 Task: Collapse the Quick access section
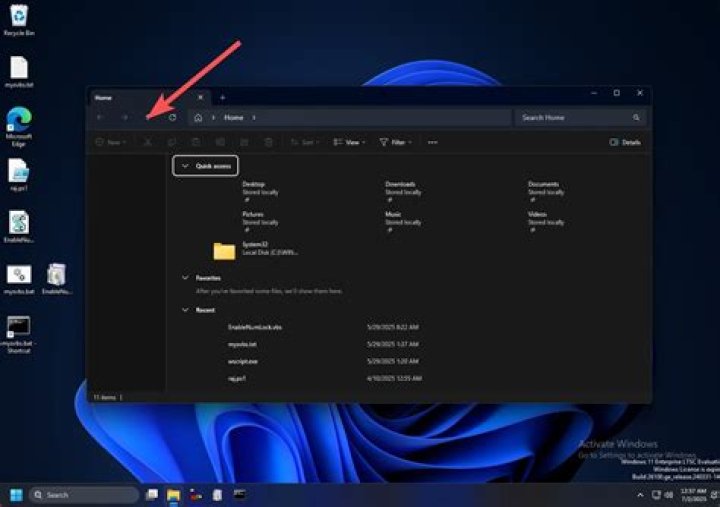[185, 165]
